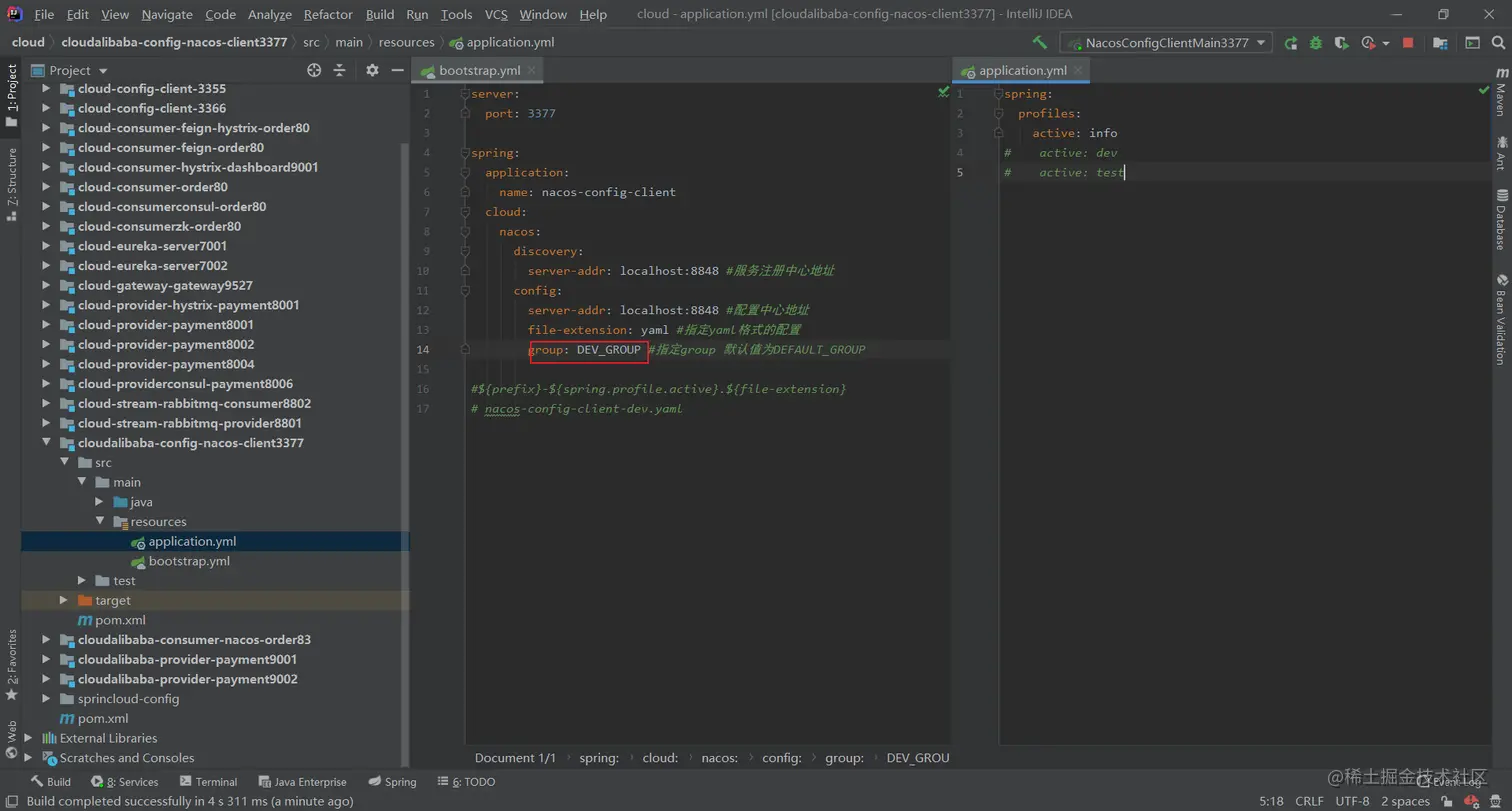Click the profiler run icon
The image size is (1512, 811).
1368,43
